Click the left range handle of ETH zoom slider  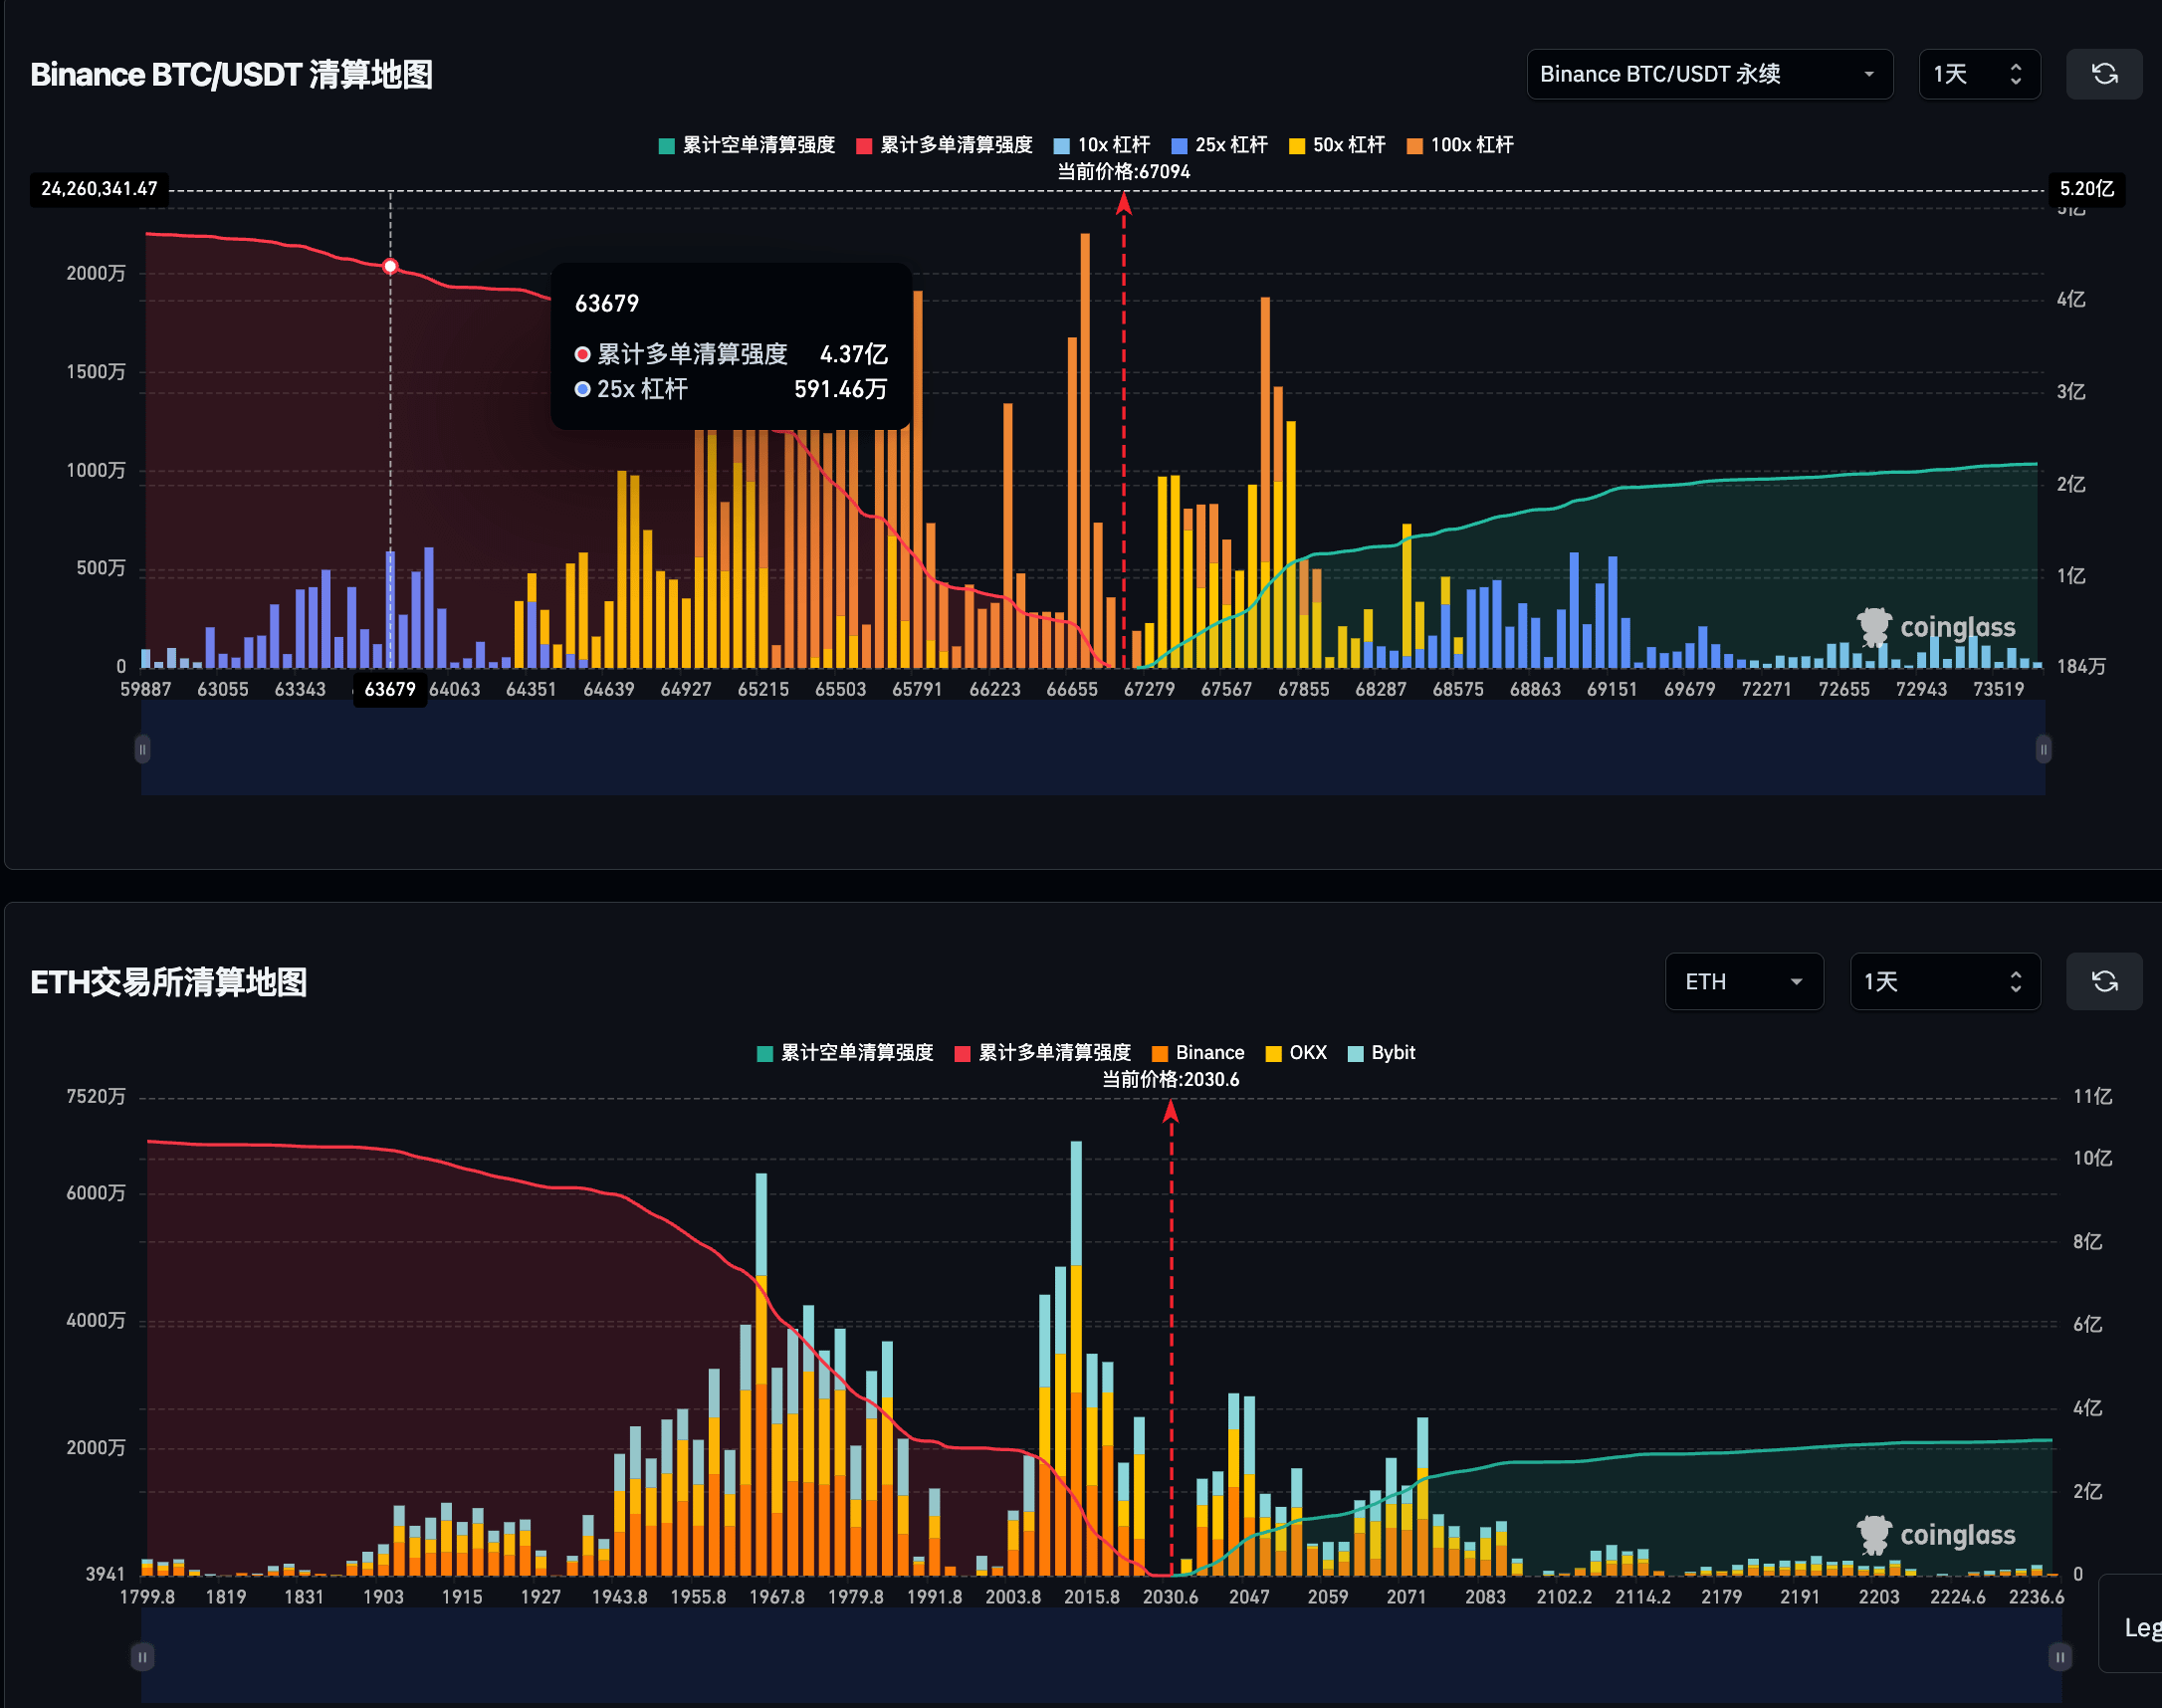[x=142, y=1657]
